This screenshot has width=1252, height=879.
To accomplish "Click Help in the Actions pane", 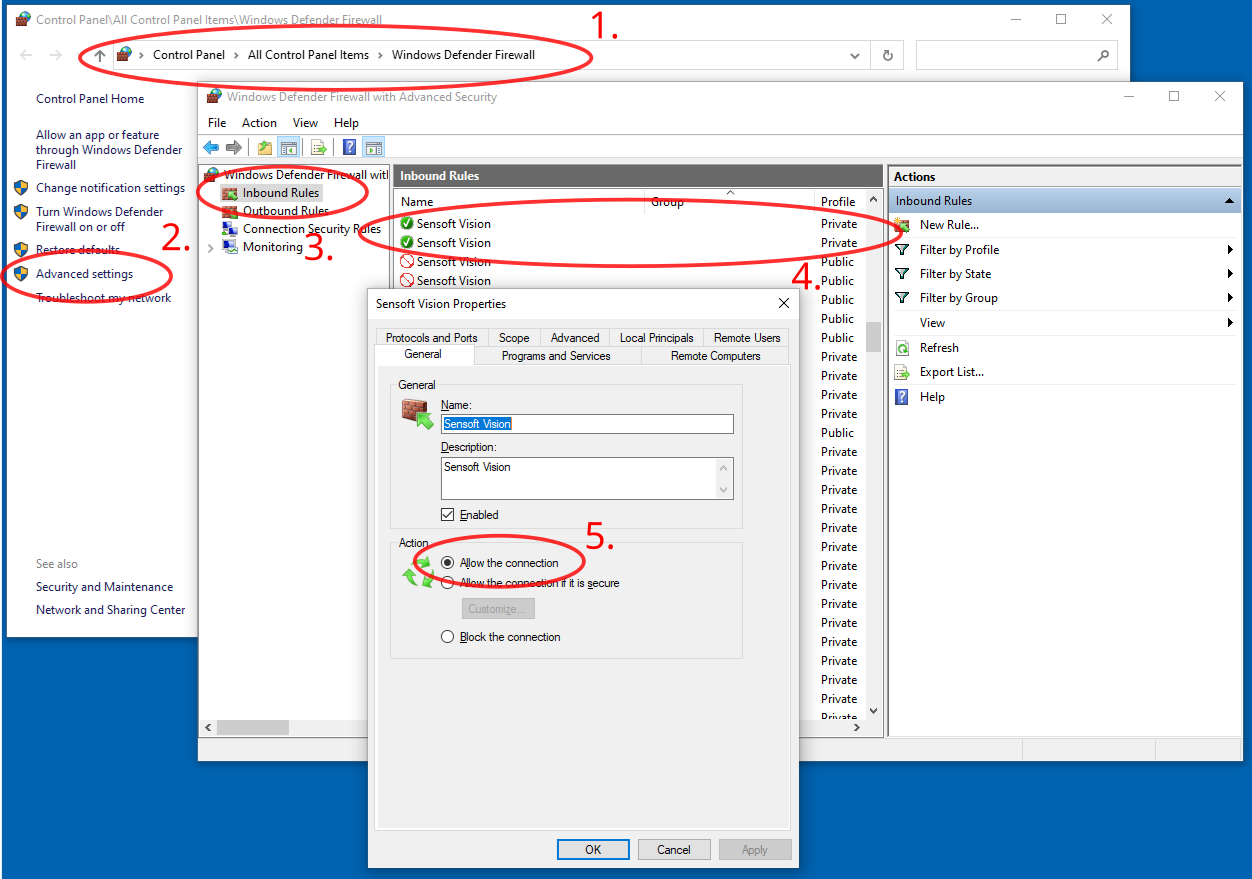I will coord(932,397).
